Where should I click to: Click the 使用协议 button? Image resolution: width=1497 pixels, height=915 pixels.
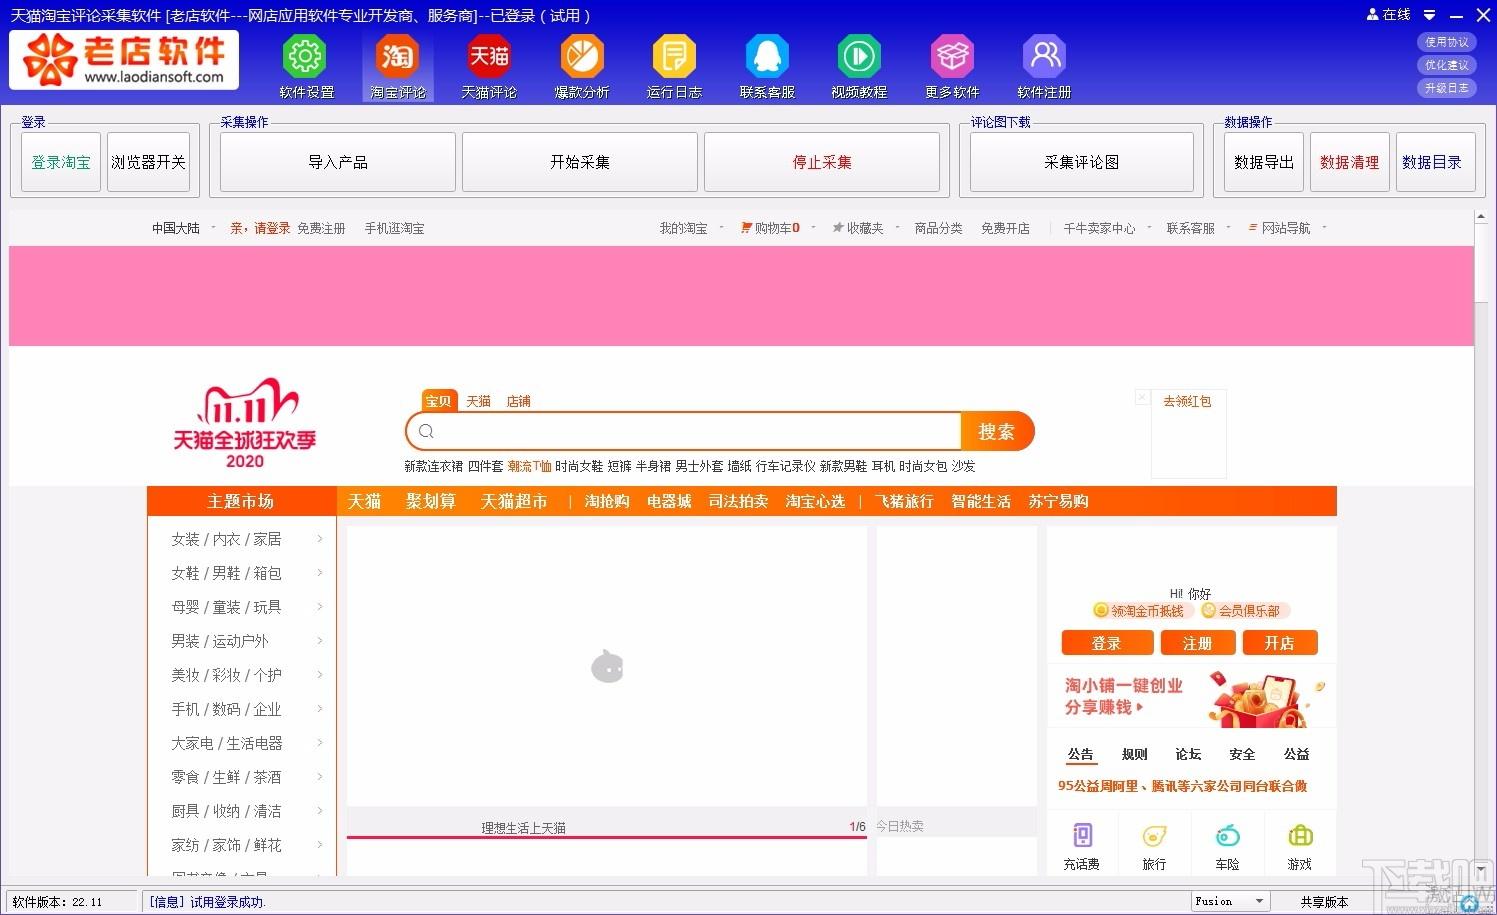1447,42
